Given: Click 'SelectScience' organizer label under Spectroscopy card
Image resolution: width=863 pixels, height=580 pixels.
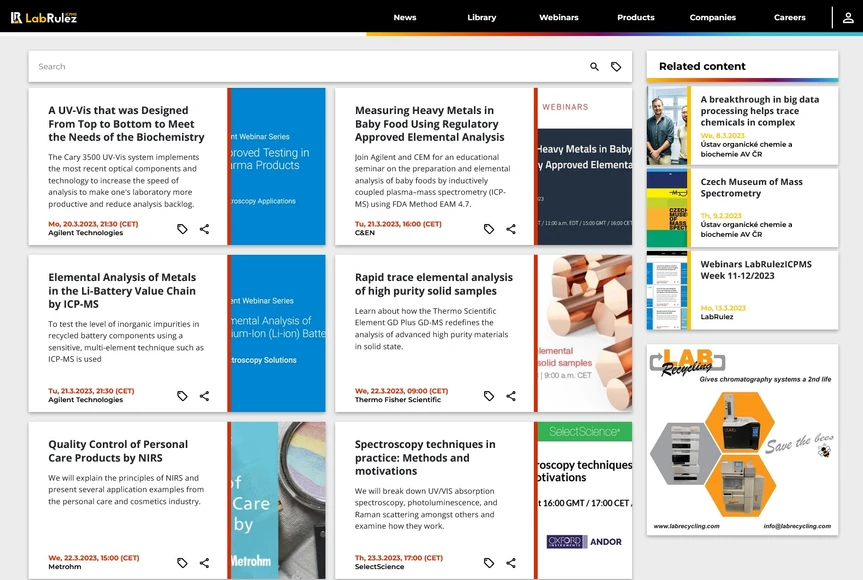Looking at the screenshot, I should click(379, 566).
